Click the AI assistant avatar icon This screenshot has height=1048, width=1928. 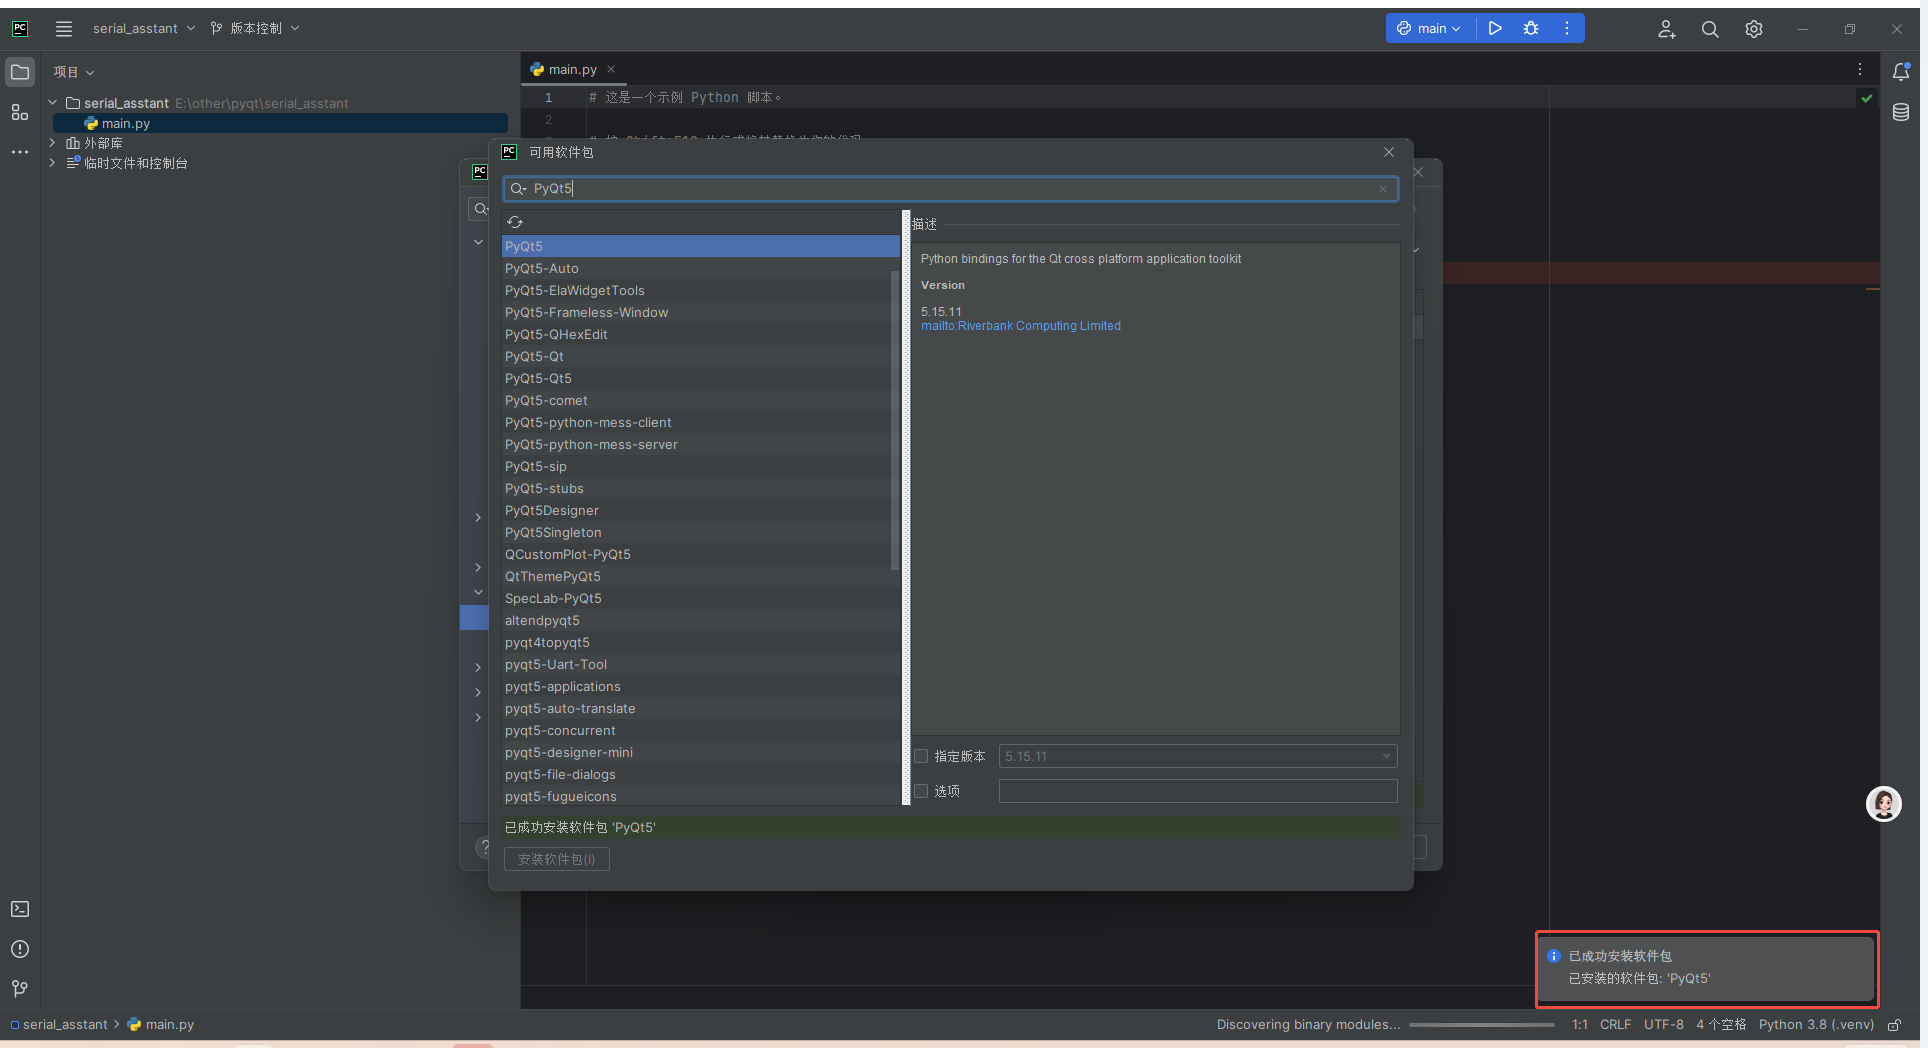point(1884,804)
